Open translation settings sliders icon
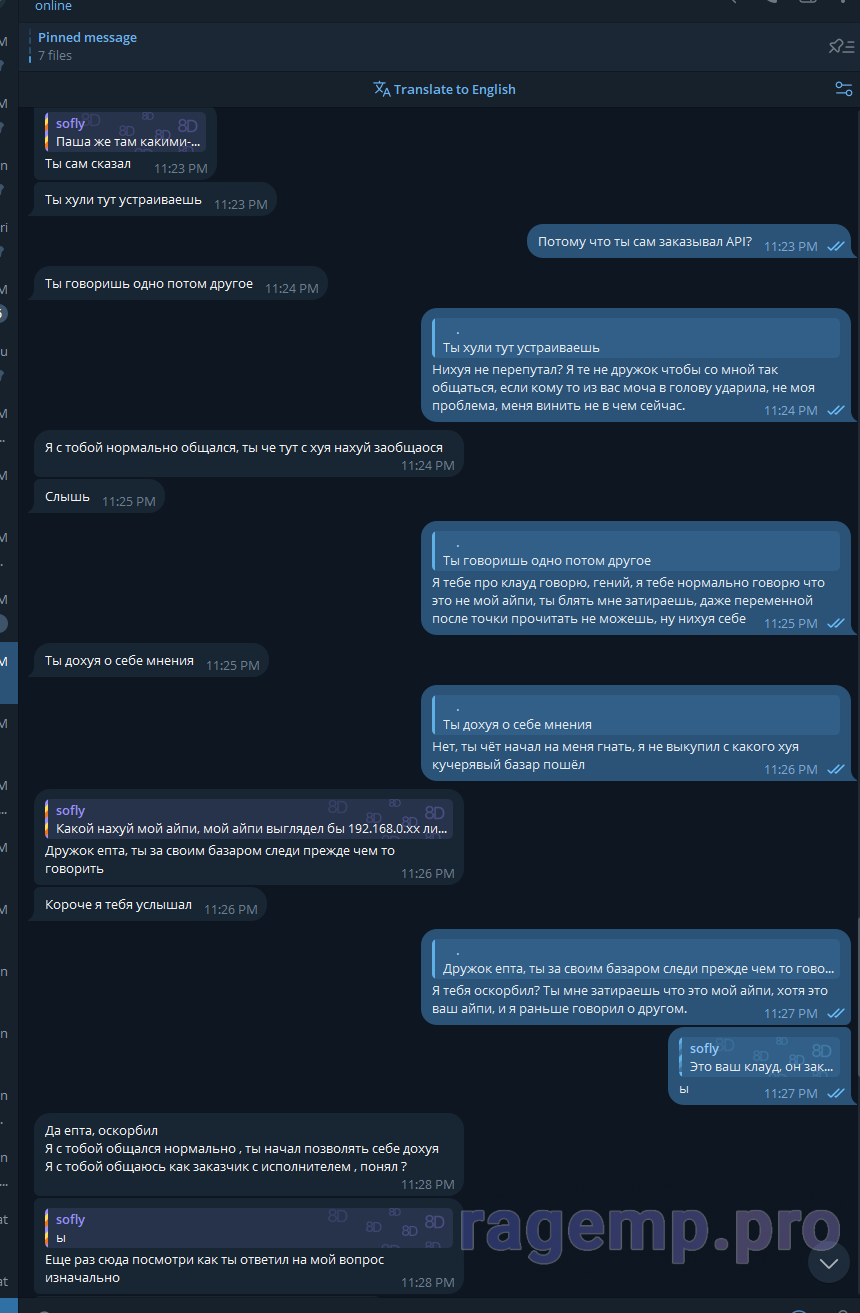The height and width of the screenshot is (1313, 860). (x=844, y=89)
